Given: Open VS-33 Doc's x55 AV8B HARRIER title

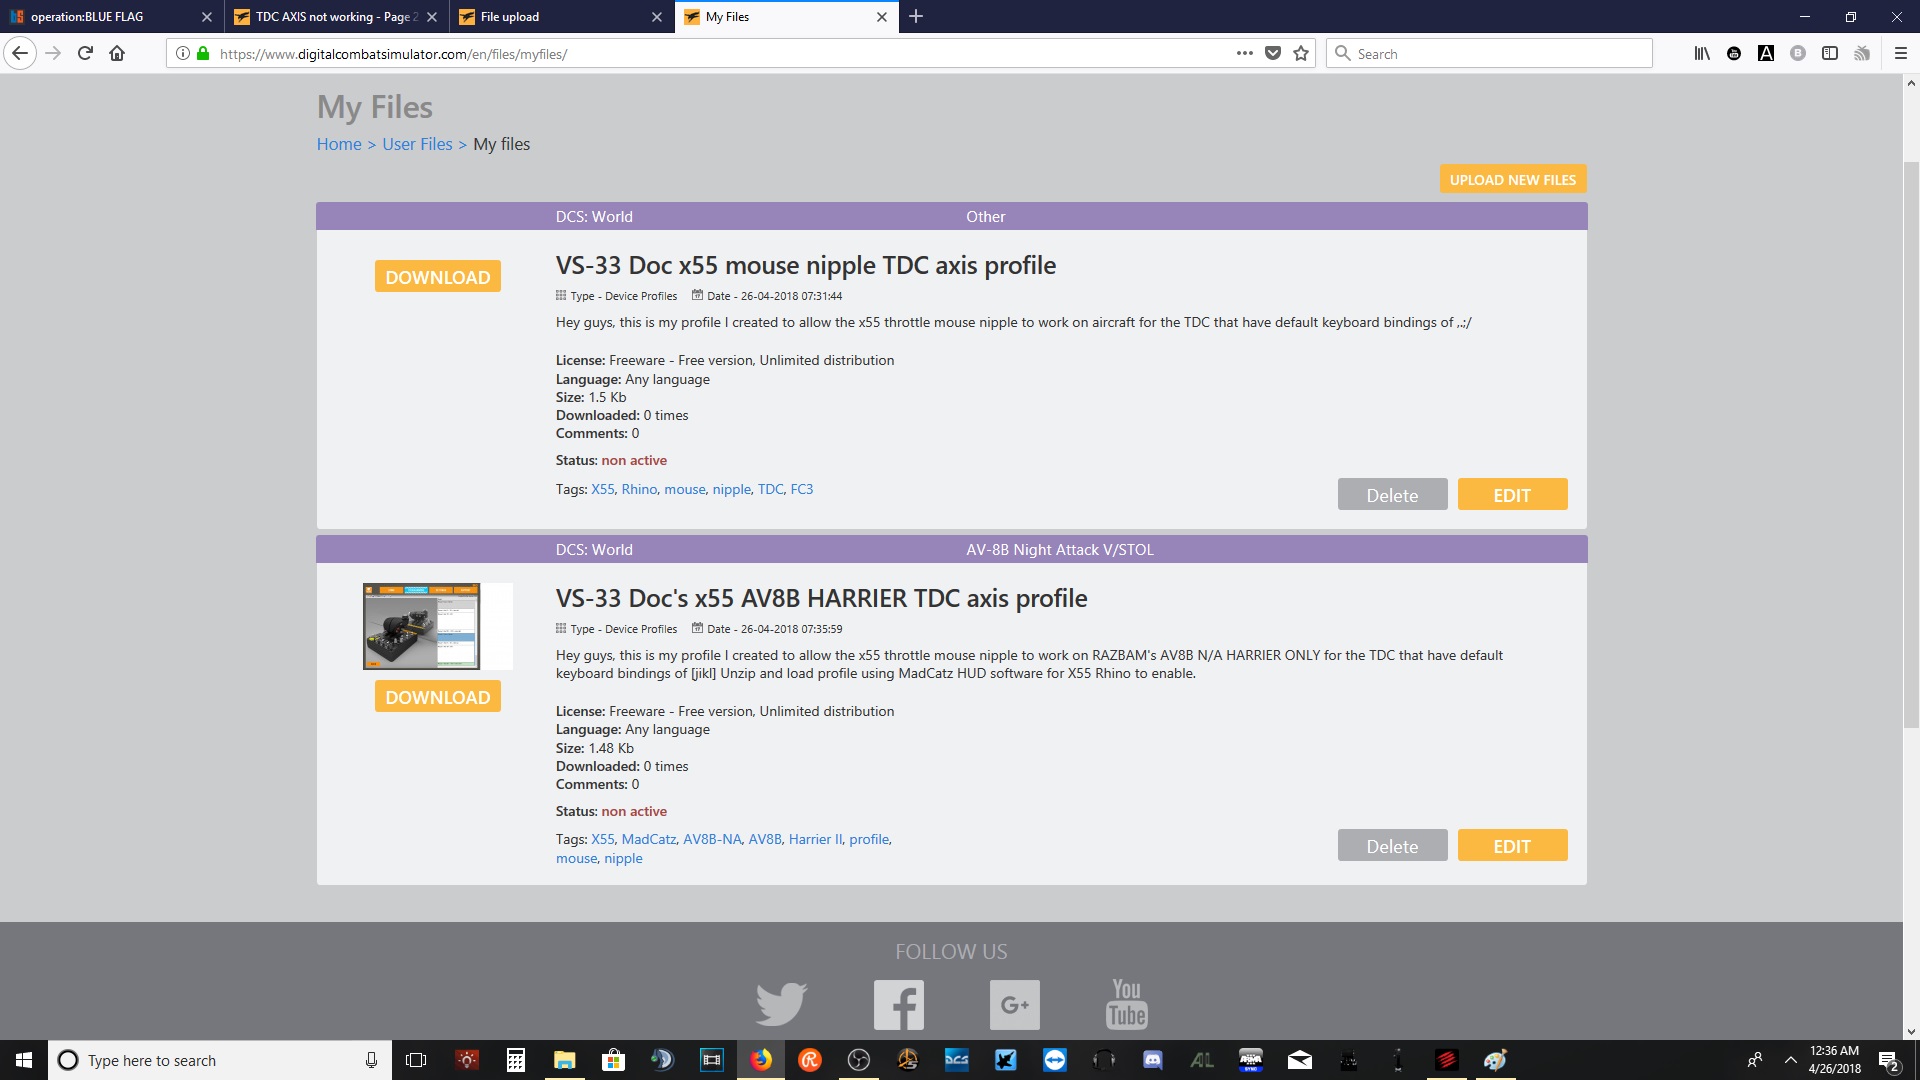Looking at the screenshot, I should coord(821,598).
